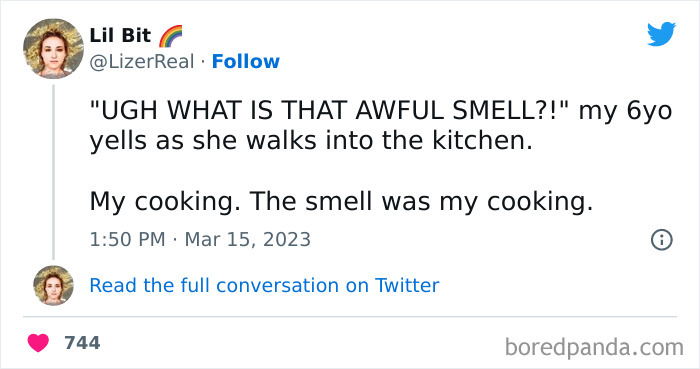This screenshot has height=369, width=700.
Task: Click the Twitter bird logo
Action: pos(661,34)
